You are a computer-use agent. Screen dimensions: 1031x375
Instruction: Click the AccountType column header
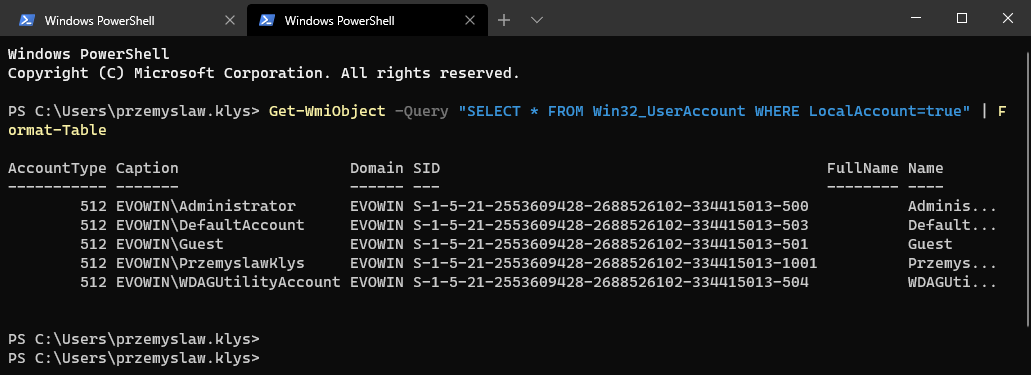57,168
